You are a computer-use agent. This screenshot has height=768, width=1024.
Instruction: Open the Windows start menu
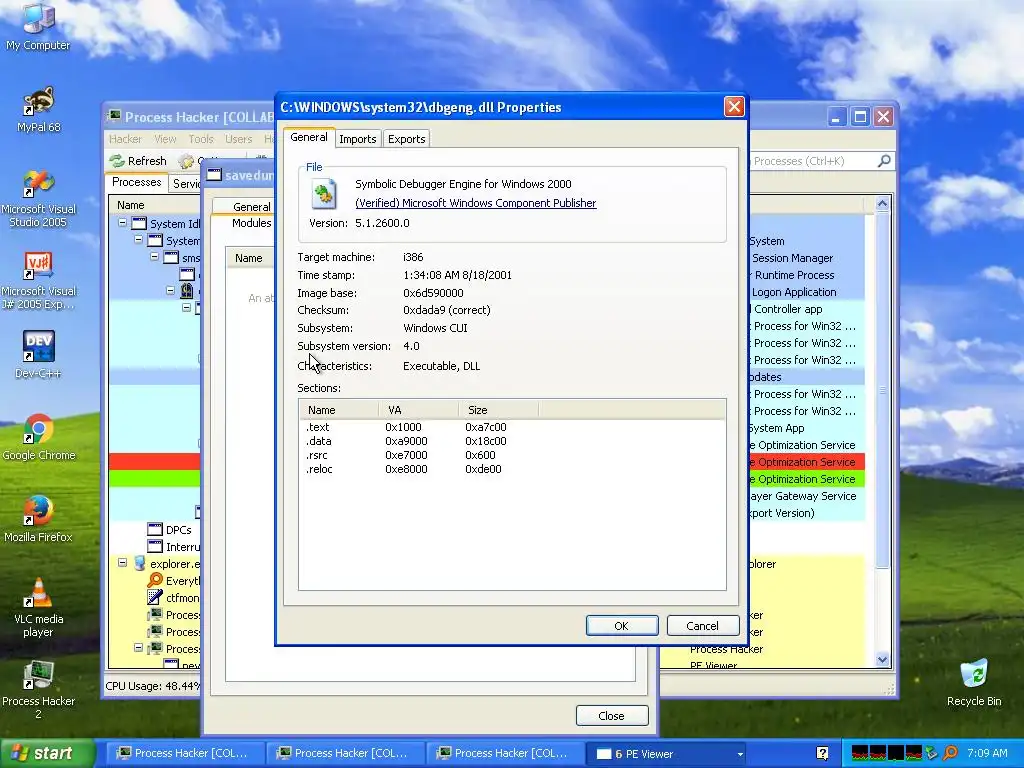tap(47, 753)
